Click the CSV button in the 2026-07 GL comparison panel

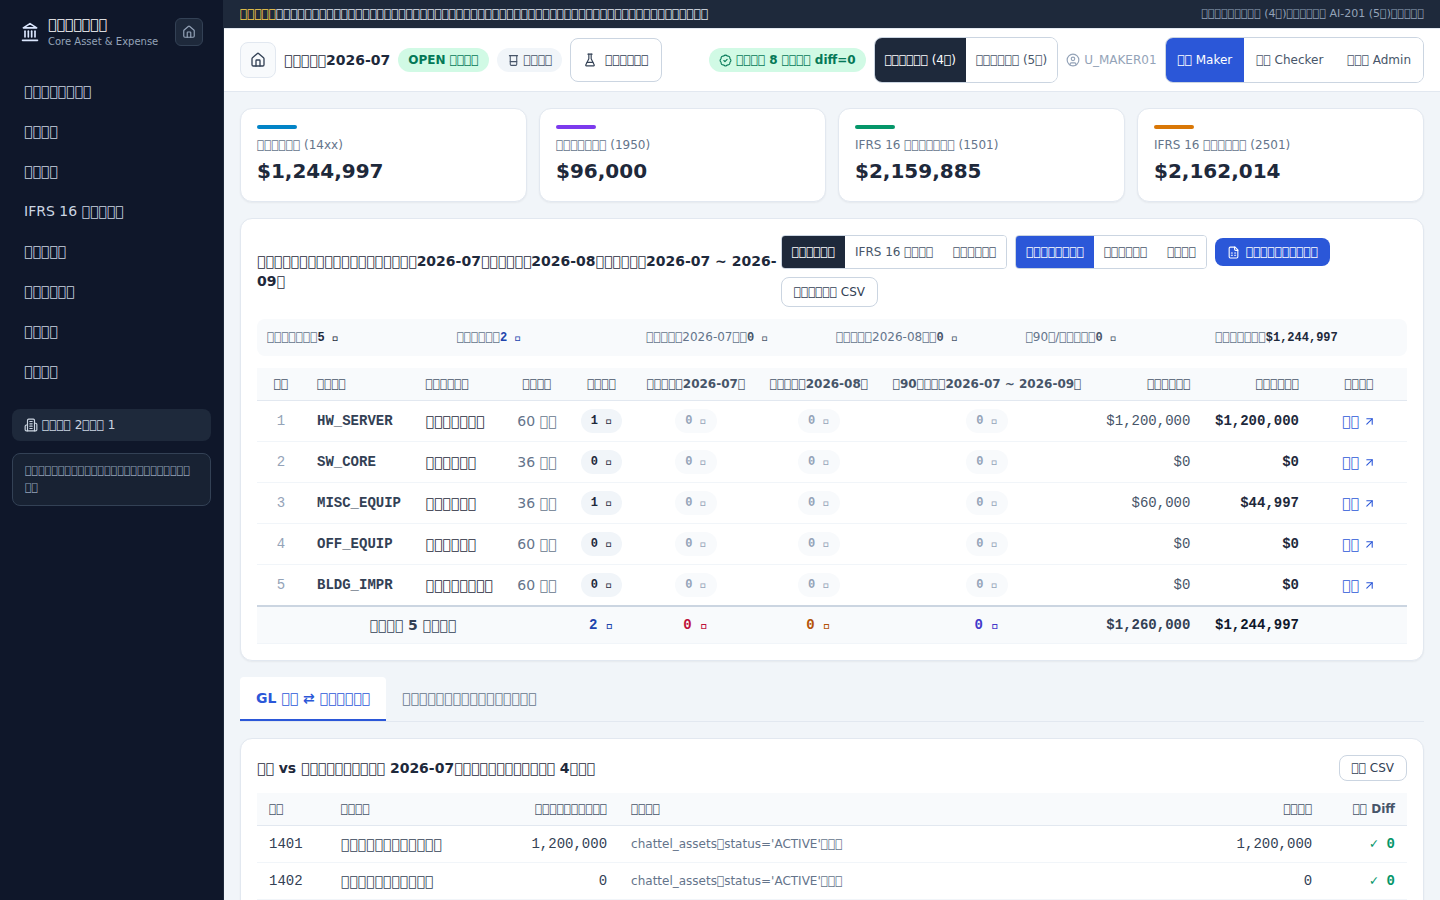[x=1373, y=768]
